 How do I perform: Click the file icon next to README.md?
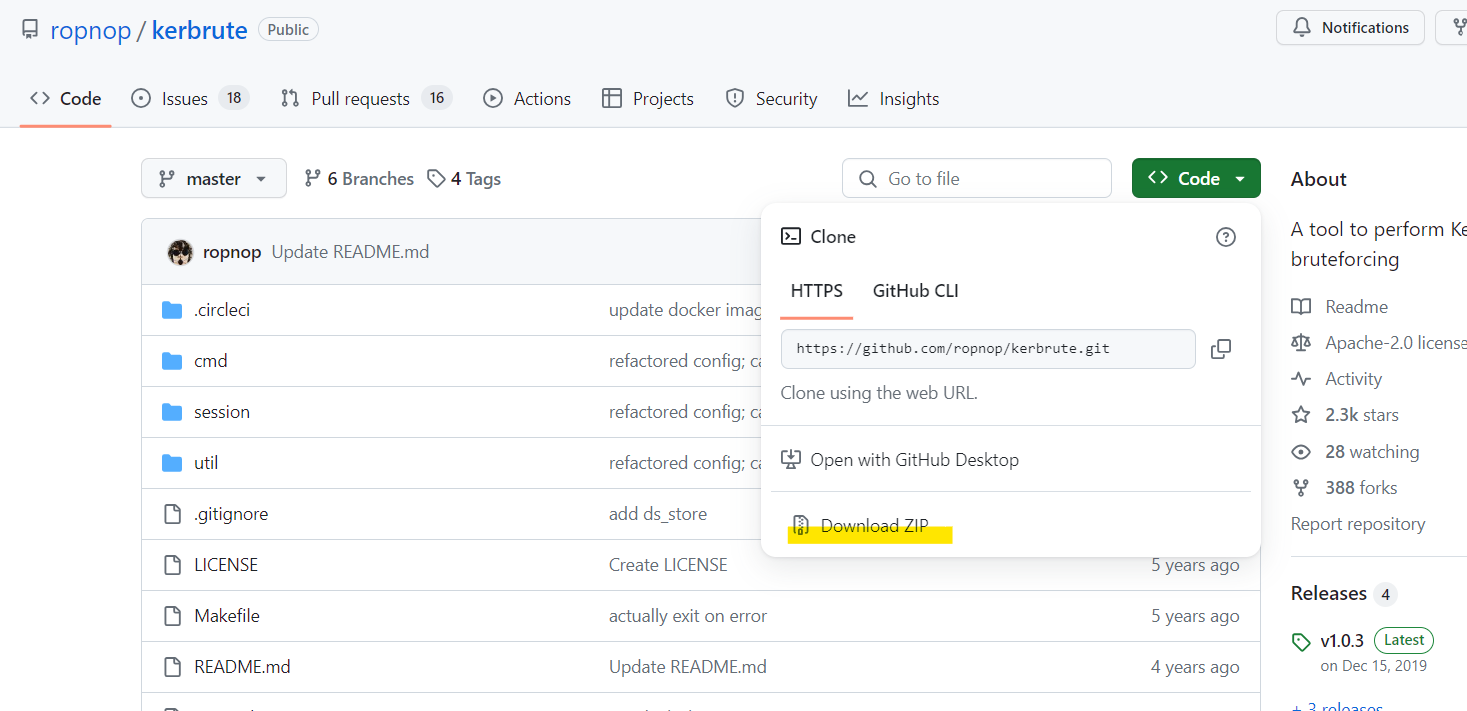point(172,667)
